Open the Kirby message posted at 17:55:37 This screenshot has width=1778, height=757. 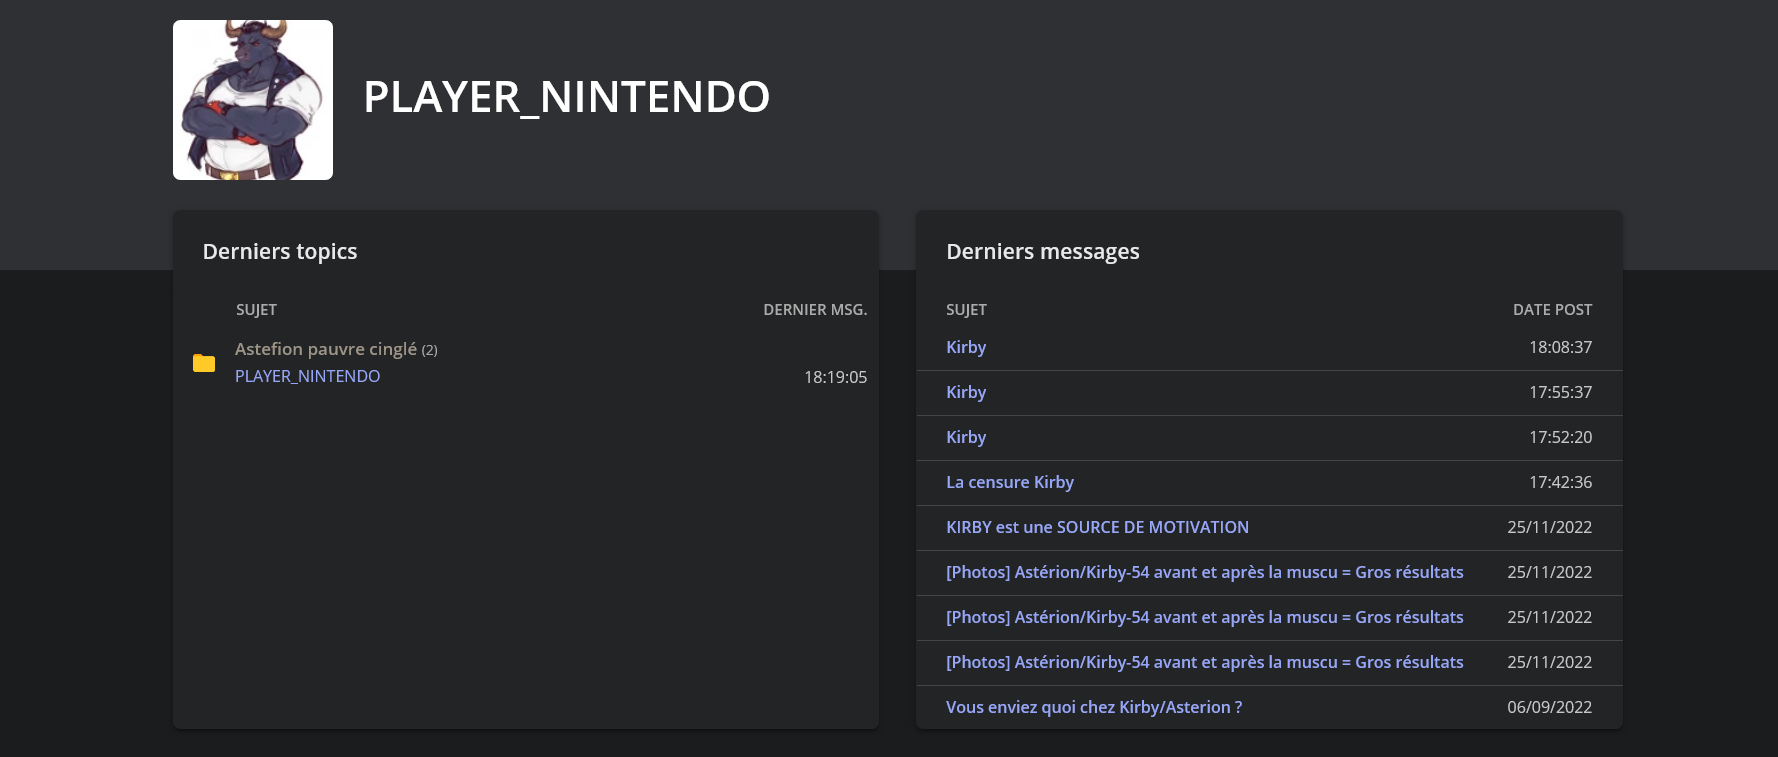point(966,392)
